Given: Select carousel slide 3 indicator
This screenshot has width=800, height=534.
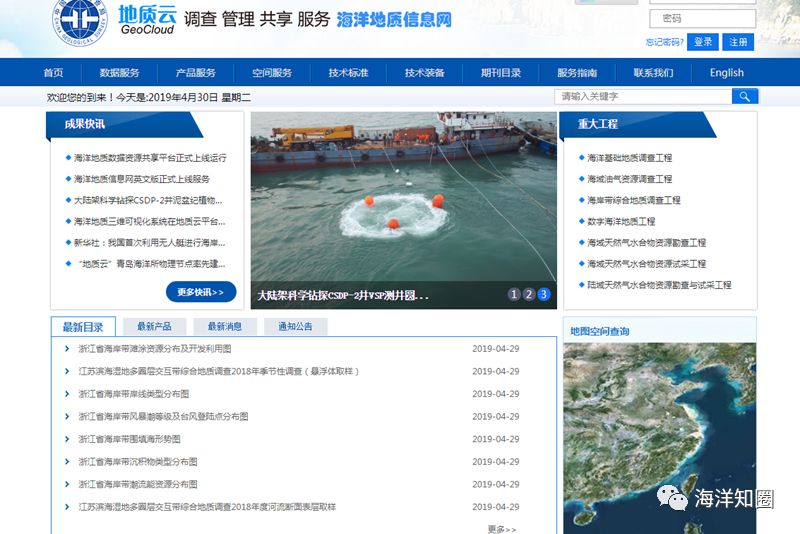Looking at the screenshot, I should tap(544, 294).
